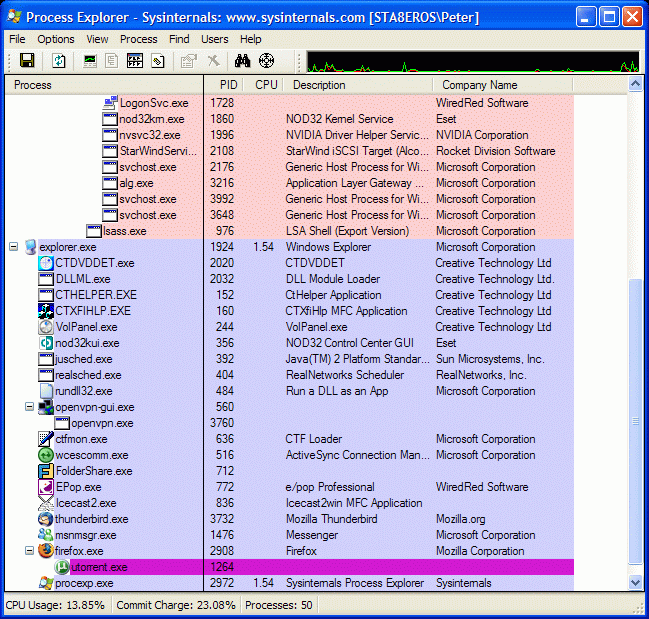The width and height of the screenshot is (649, 619).
Task: Open the Options menu
Action: (x=56, y=39)
